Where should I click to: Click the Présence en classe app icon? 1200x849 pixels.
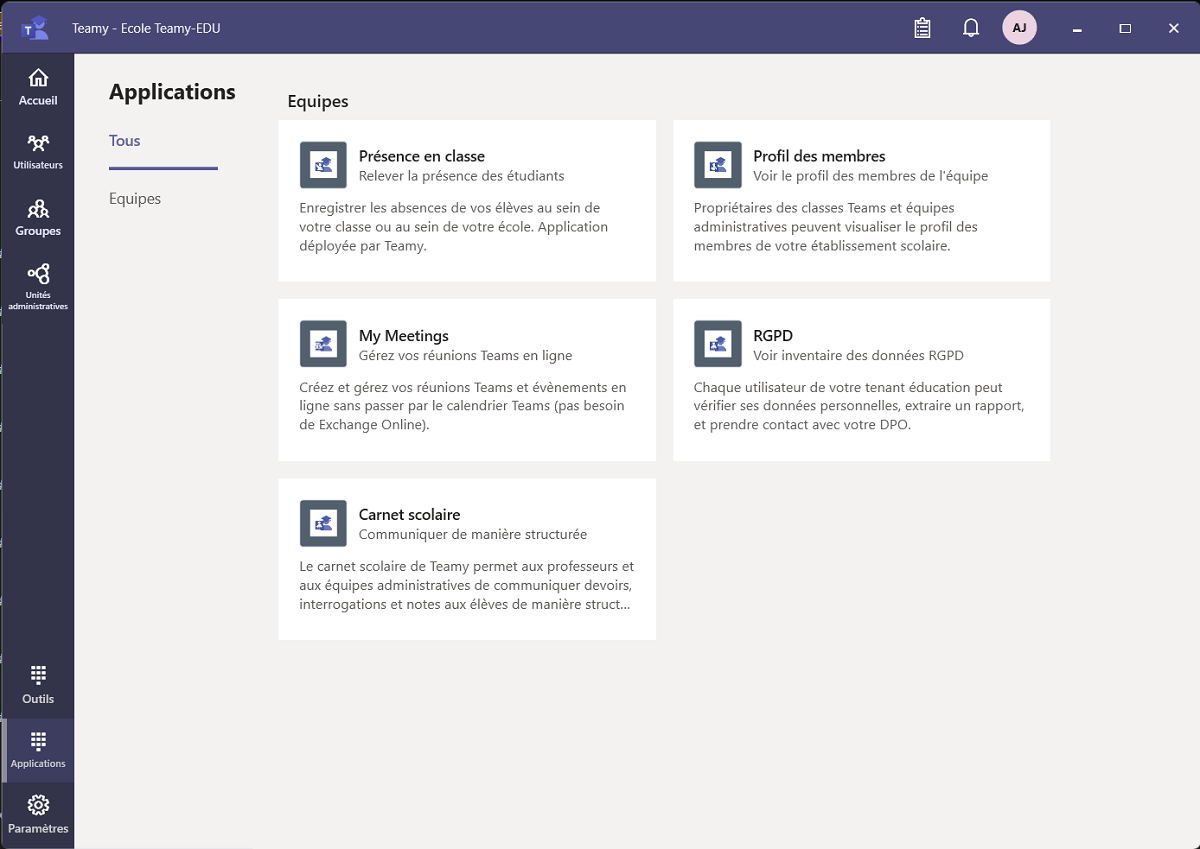323,165
